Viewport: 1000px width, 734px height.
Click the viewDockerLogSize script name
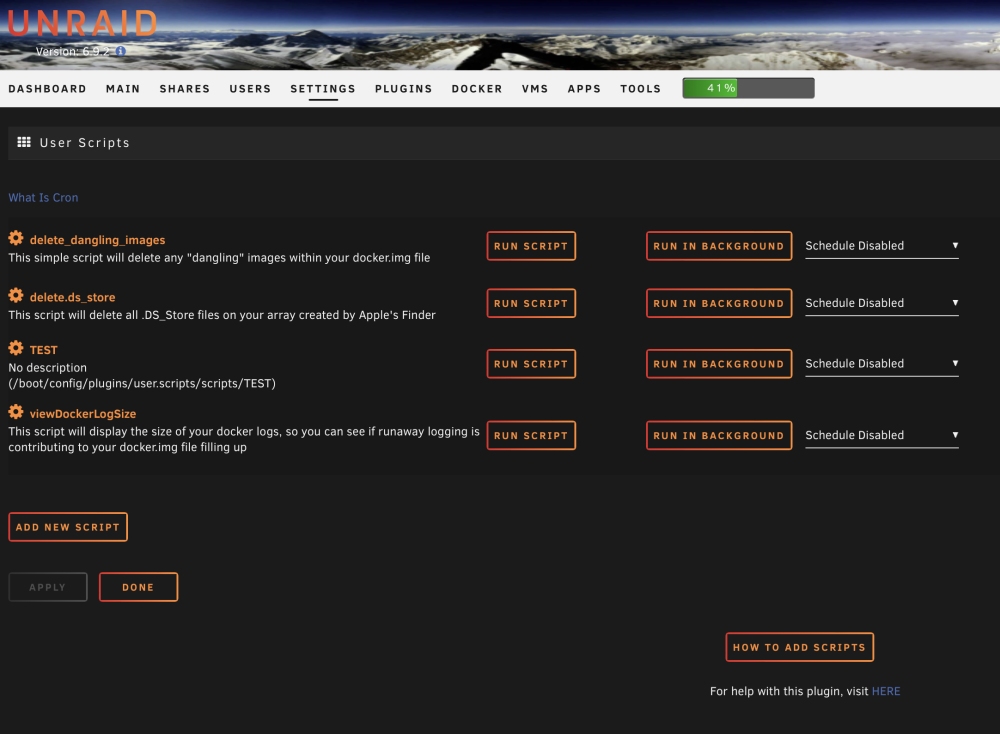83,414
